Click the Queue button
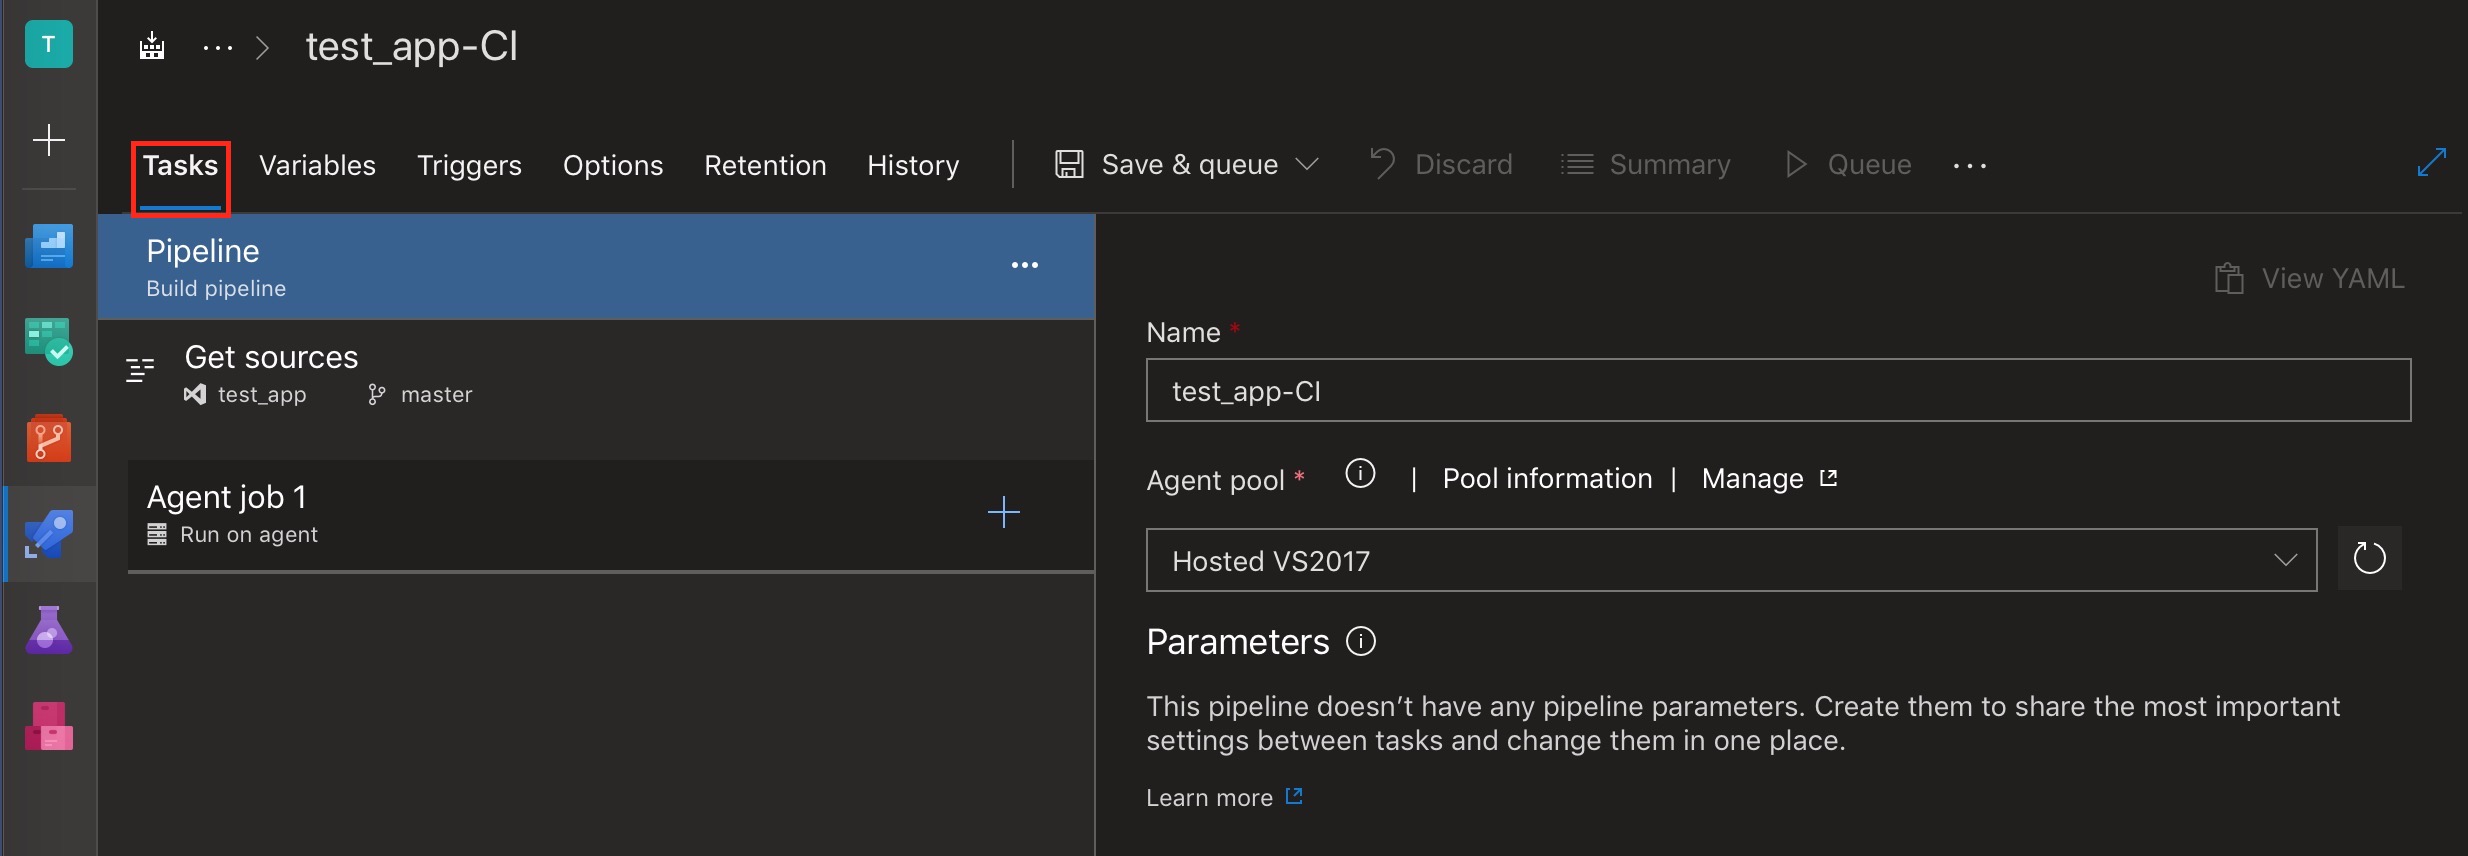This screenshot has height=856, width=2468. (x=1848, y=164)
